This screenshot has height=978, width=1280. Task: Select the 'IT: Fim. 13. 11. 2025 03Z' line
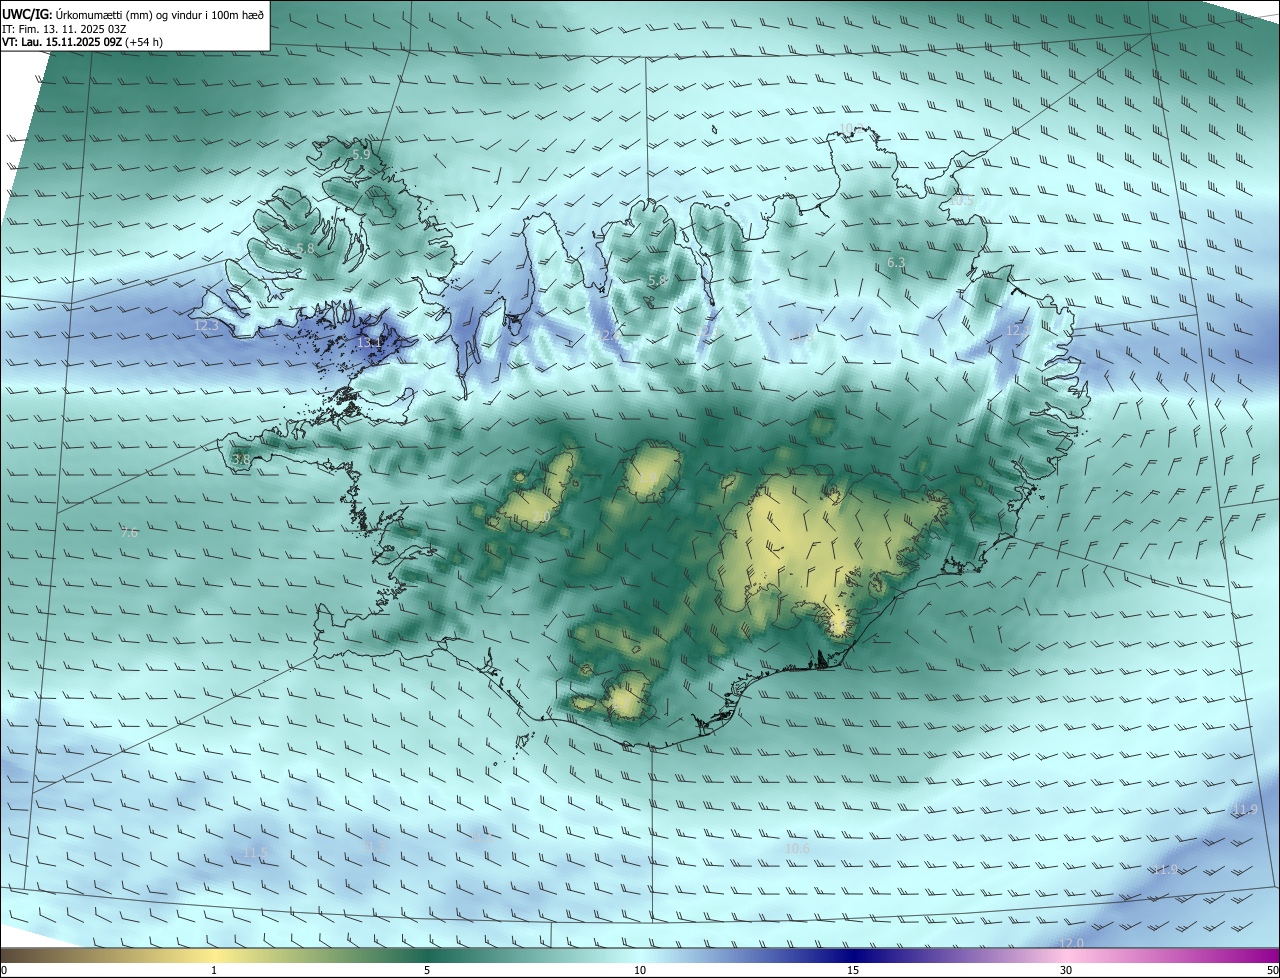coord(63,28)
